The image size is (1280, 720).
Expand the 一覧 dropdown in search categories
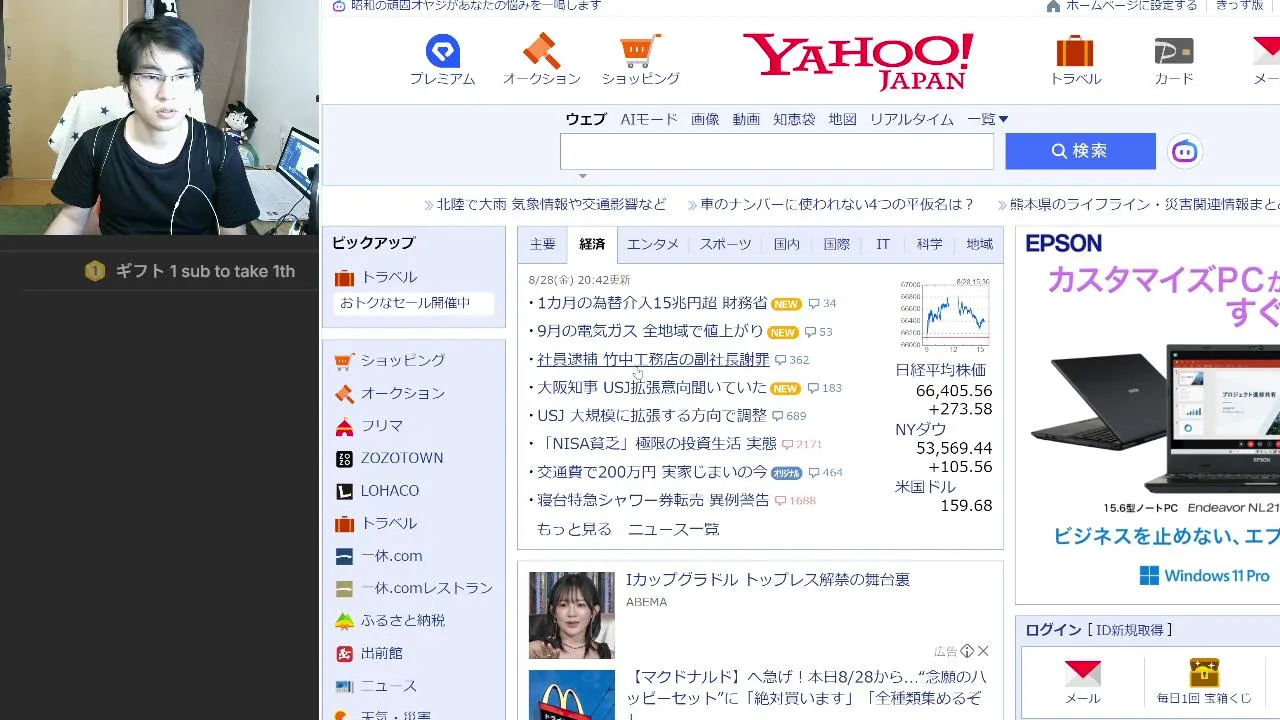[x=987, y=119]
